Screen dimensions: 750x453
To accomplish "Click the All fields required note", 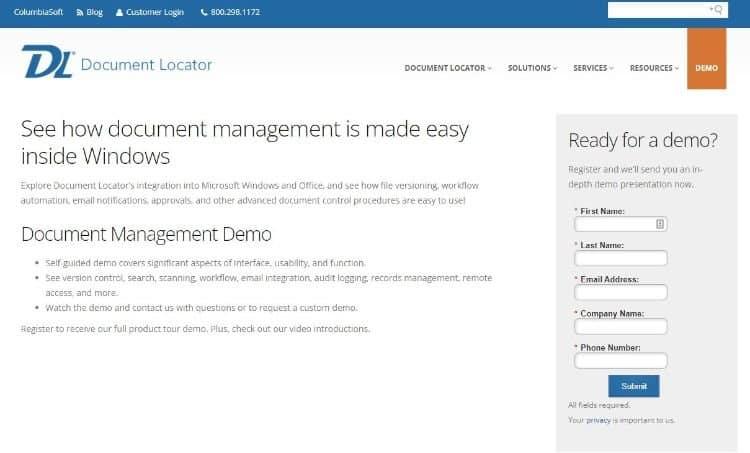I will [x=599, y=405].
